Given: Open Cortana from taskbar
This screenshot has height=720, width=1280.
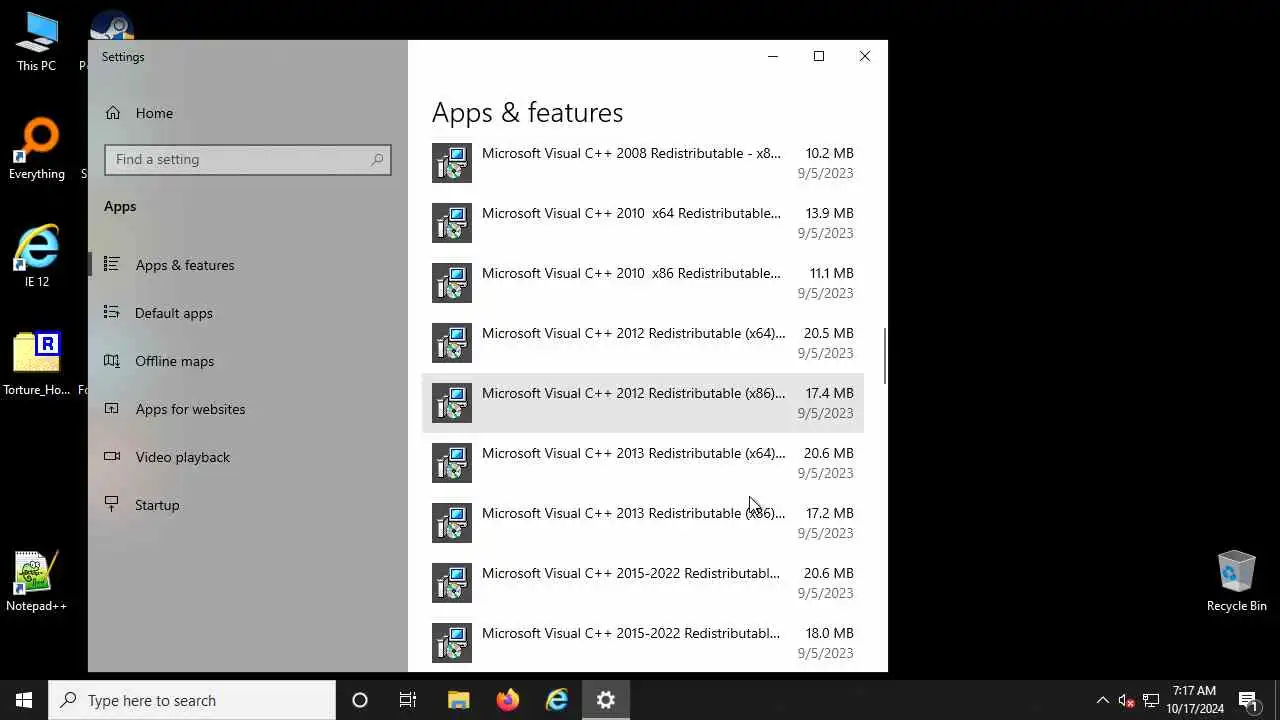Looking at the screenshot, I should 360,700.
